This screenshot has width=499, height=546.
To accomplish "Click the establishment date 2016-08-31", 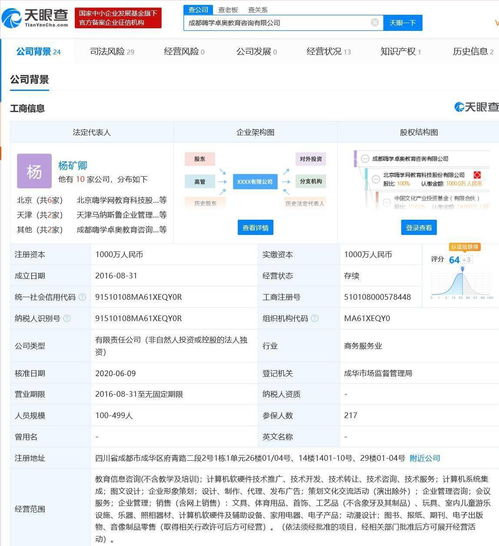I will 116,276.
